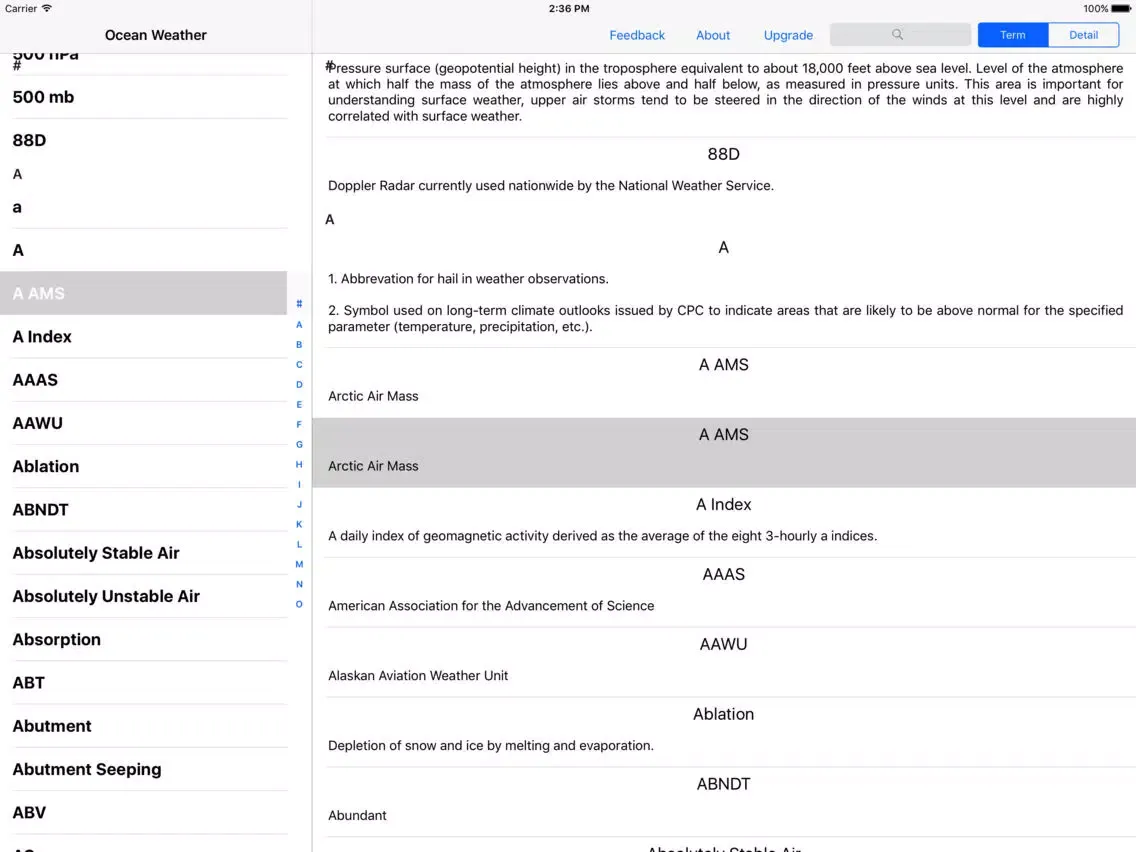Select the 500 mb term in sidebar
1136x852 pixels.
143,97
